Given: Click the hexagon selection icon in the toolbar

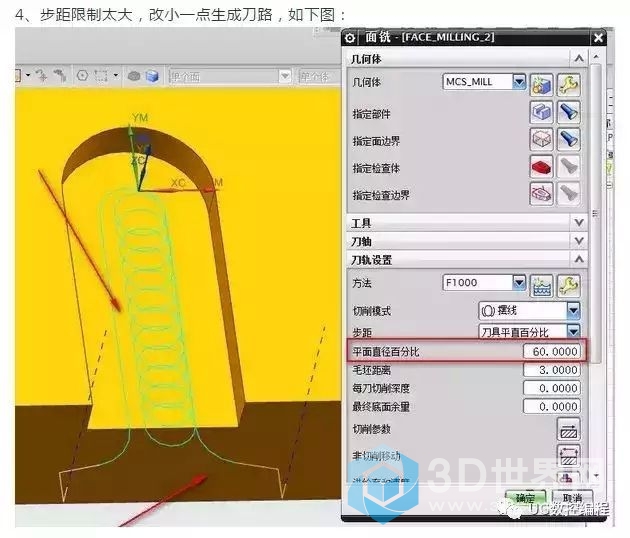Looking at the screenshot, I should (x=82, y=76).
